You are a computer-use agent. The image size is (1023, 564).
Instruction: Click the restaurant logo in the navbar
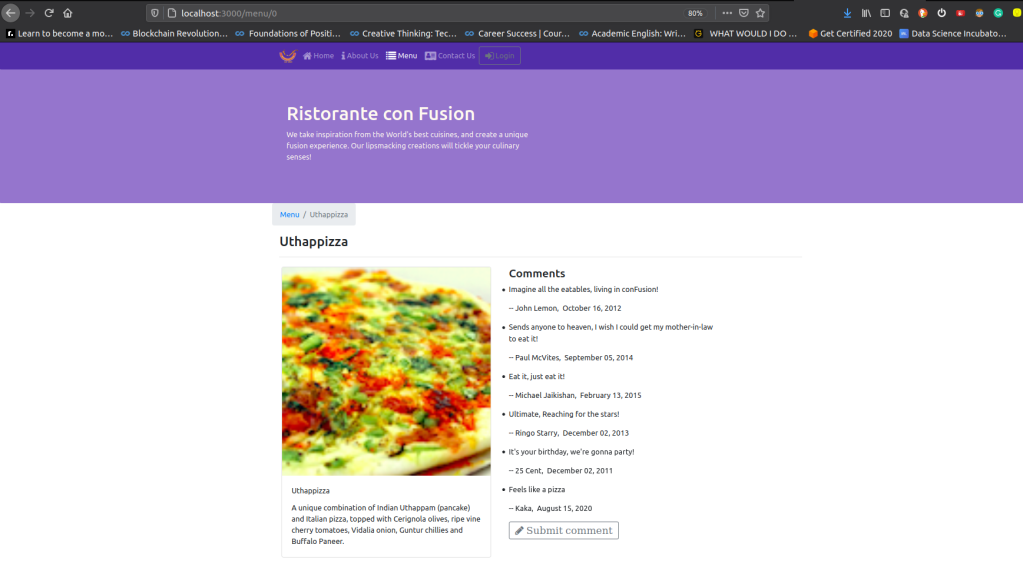288,56
